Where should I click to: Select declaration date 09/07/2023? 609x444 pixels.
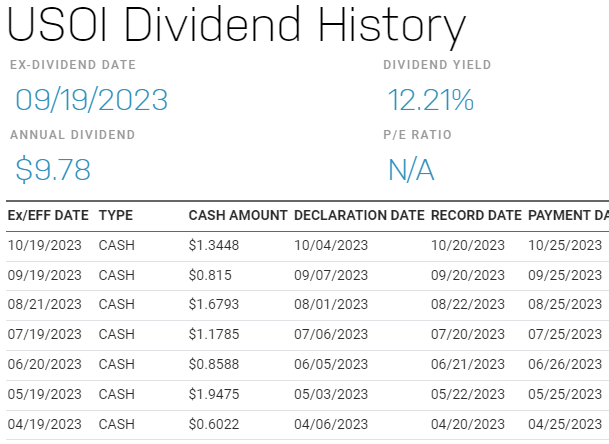point(331,275)
